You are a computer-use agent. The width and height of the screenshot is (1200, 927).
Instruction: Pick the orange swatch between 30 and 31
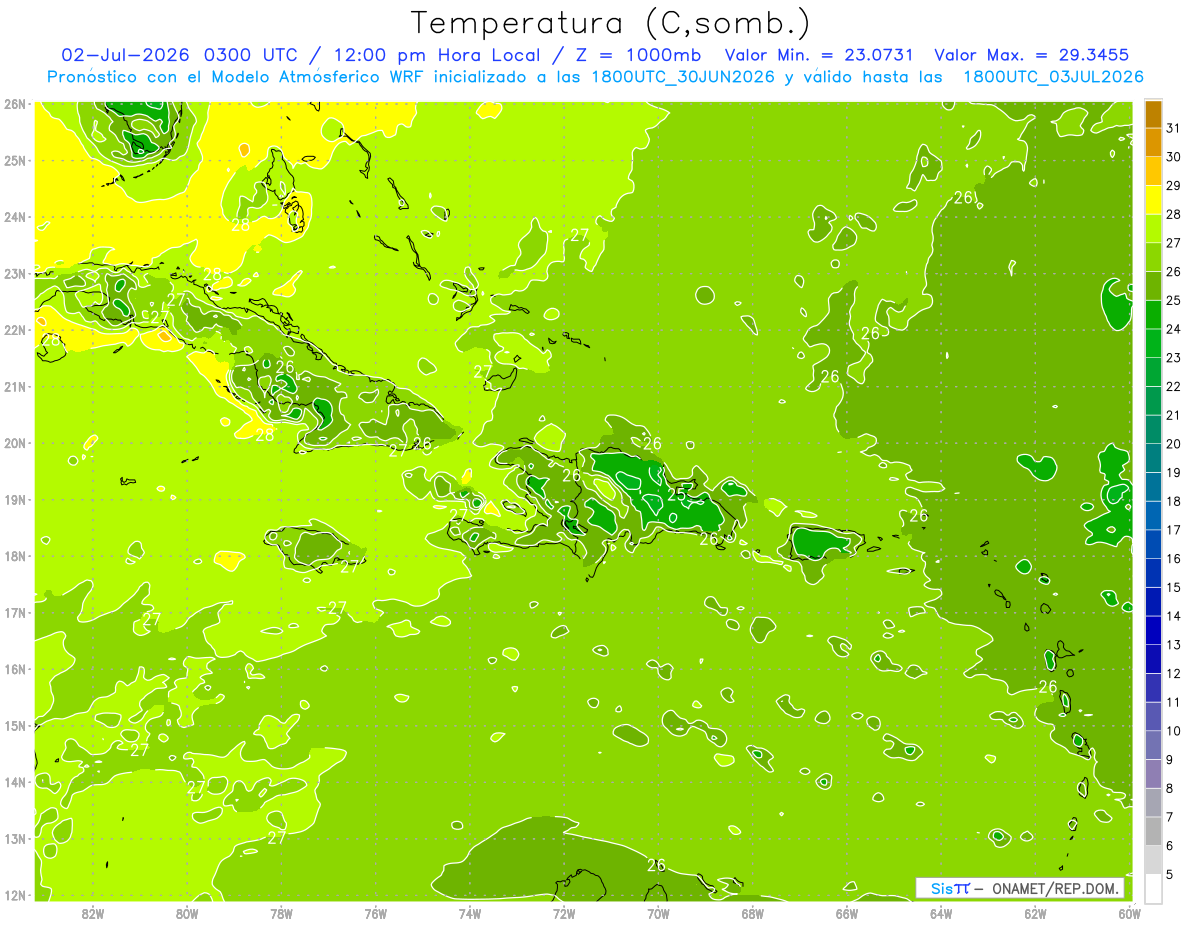1153,142
